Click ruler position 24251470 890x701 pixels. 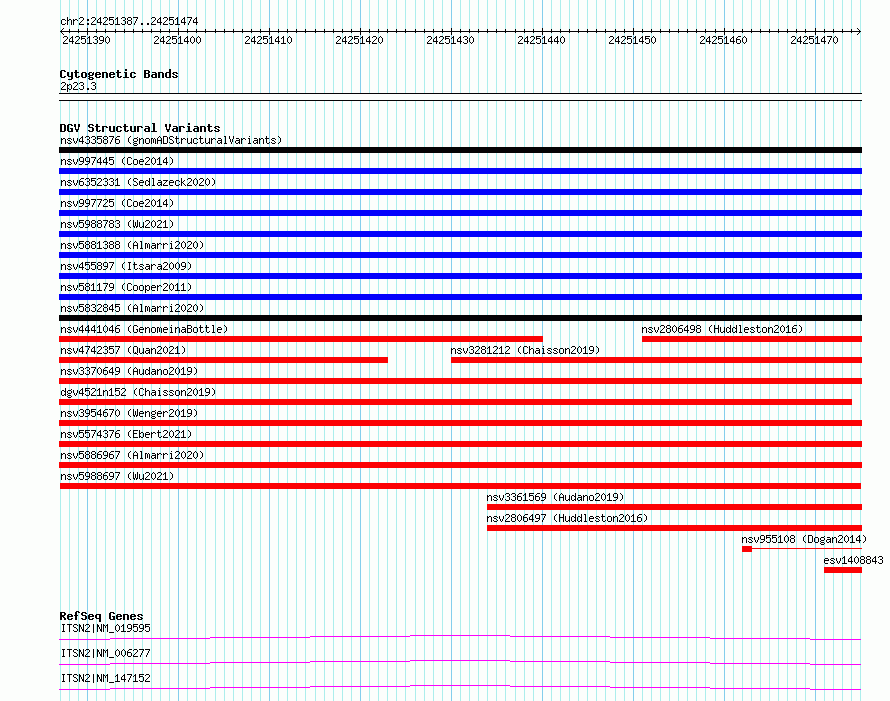click(x=814, y=40)
